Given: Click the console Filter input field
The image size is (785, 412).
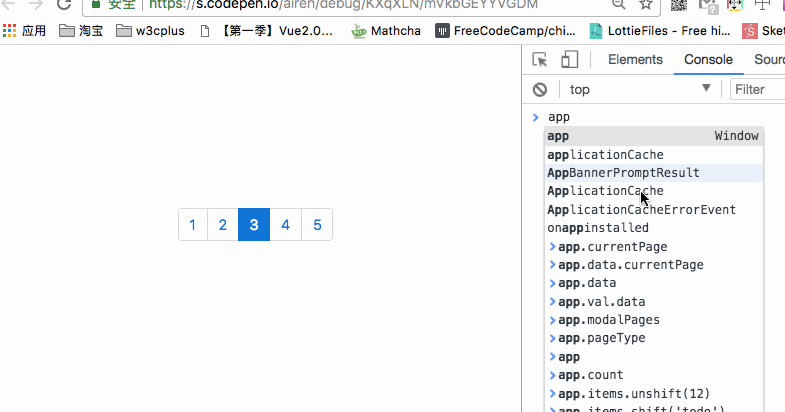Looking at the screenshot, I should pyautogui.click(x=758, y=90).
